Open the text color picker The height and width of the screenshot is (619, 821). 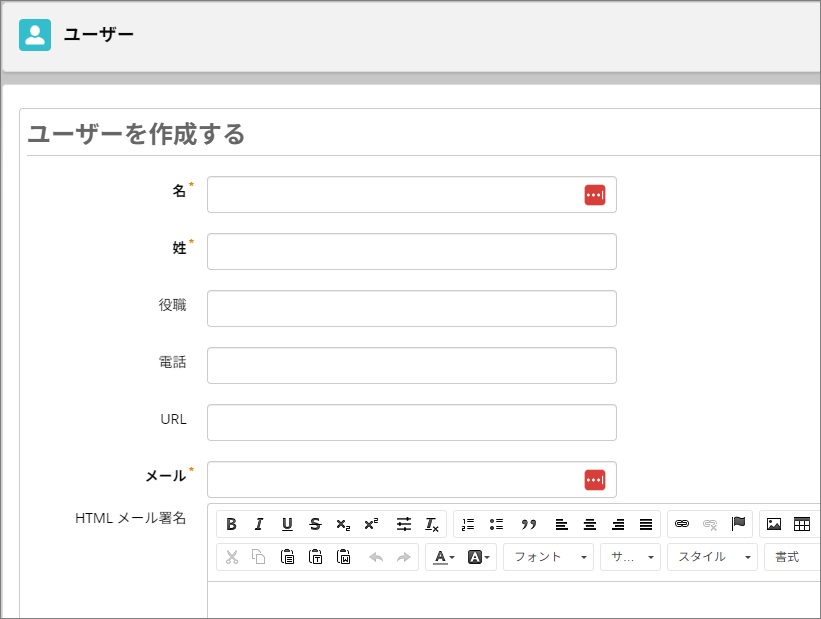point(443,557)
